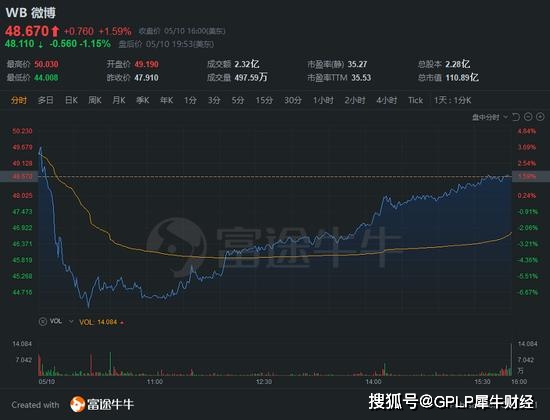The image size is (550, 420).
Task: Click the VOL: 14.084 reading
Action: (x=98, y=322)
